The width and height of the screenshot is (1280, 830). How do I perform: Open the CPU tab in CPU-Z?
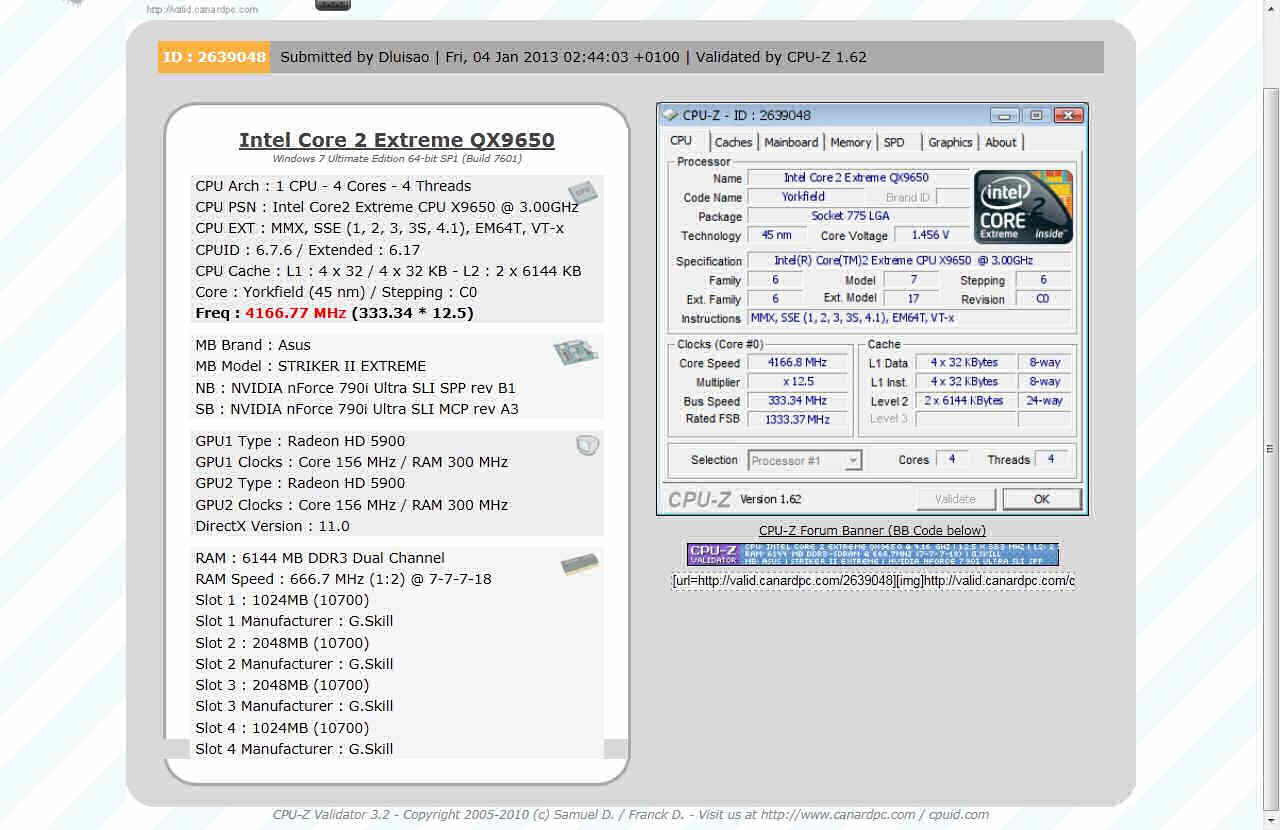(681, 141)
